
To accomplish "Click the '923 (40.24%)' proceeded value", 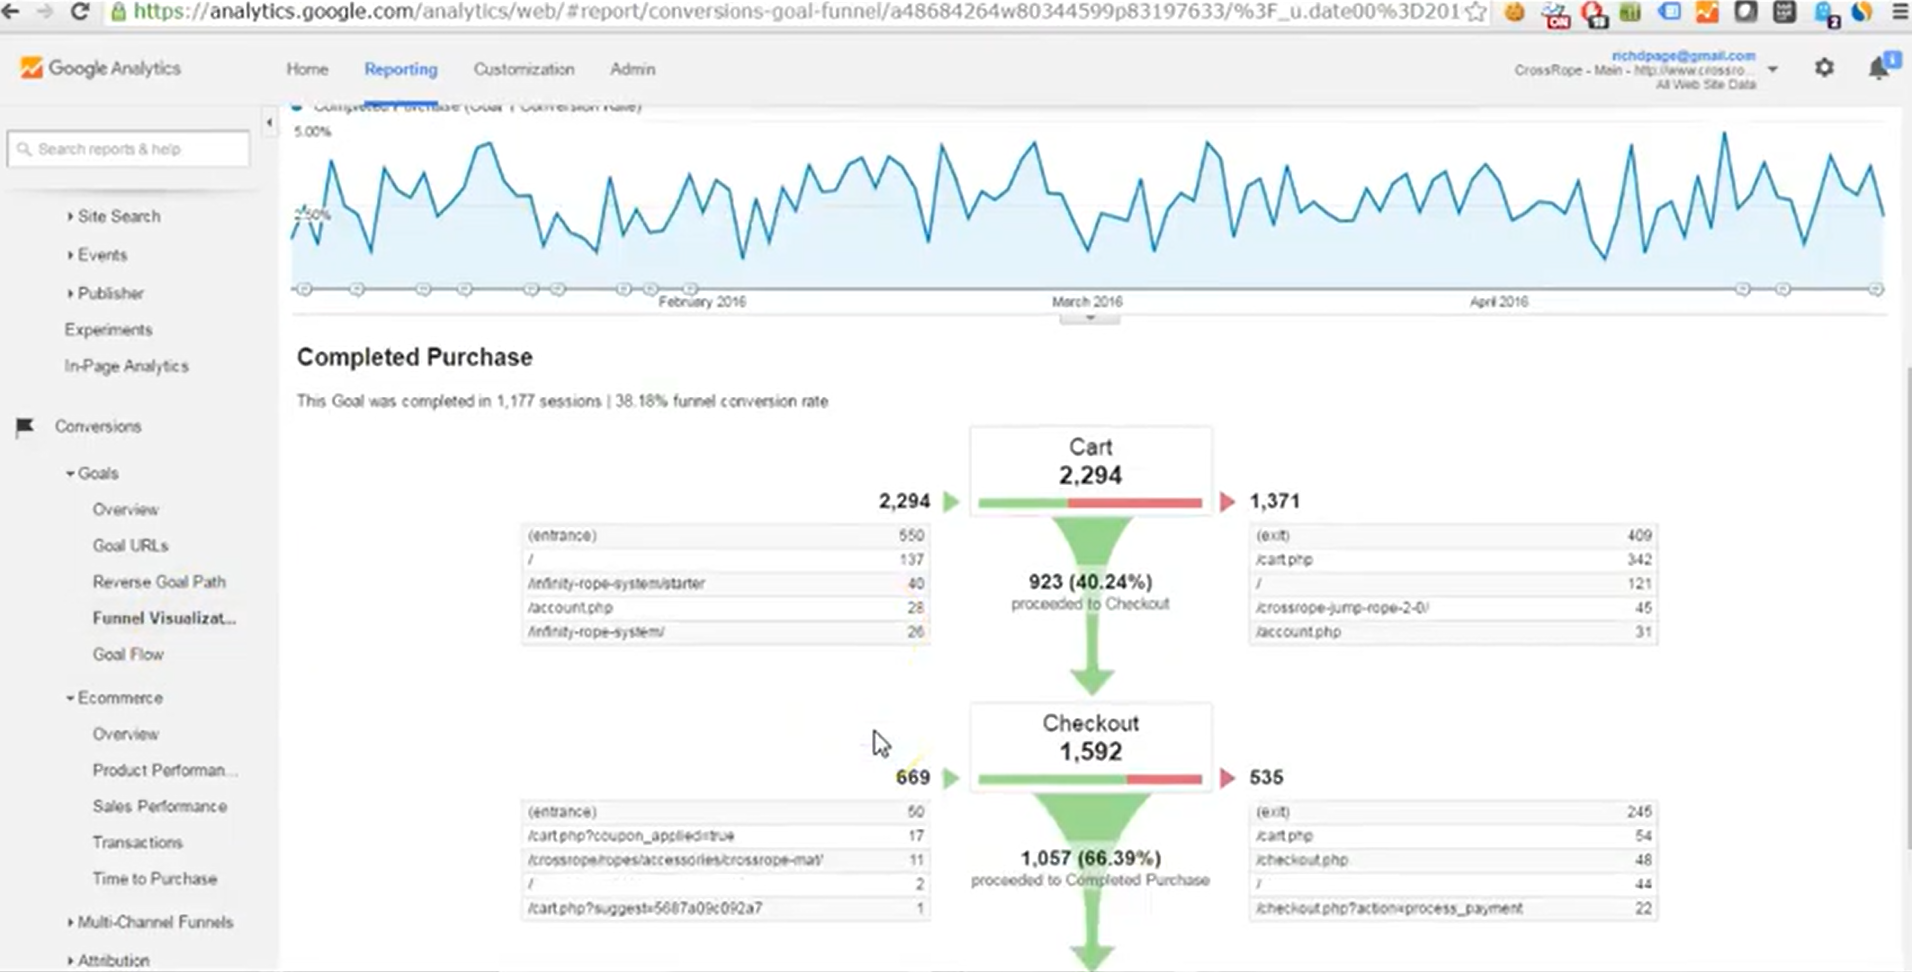I will click(x=1090, y=581).
